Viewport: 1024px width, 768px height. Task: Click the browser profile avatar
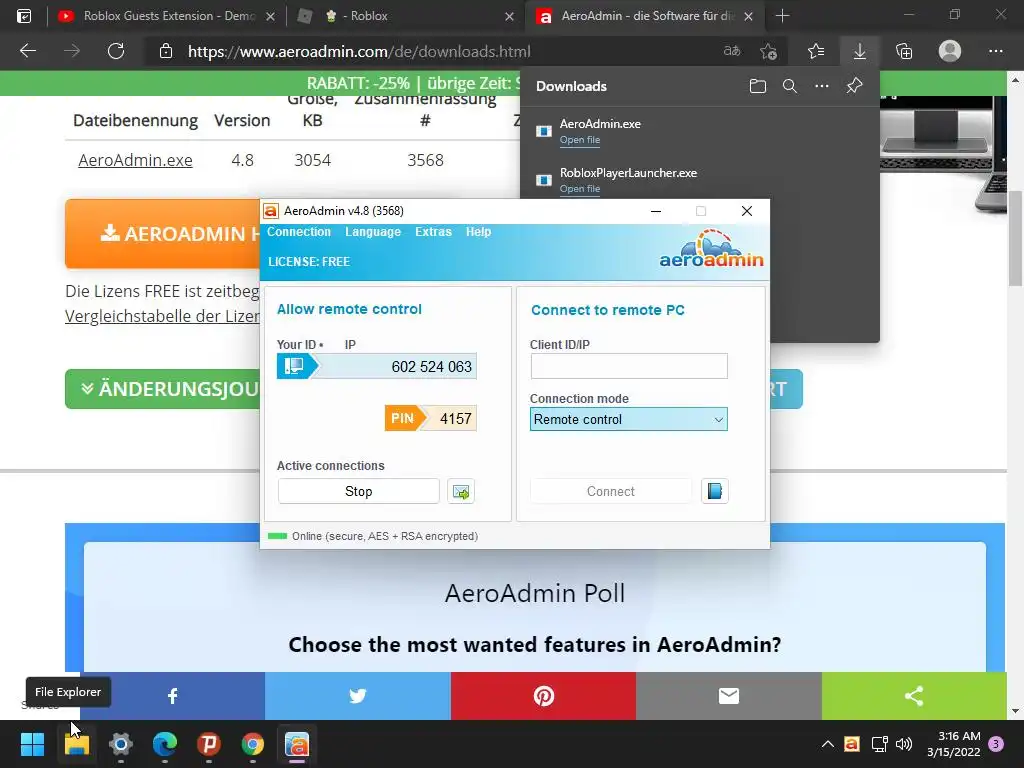tap(950, 51)
